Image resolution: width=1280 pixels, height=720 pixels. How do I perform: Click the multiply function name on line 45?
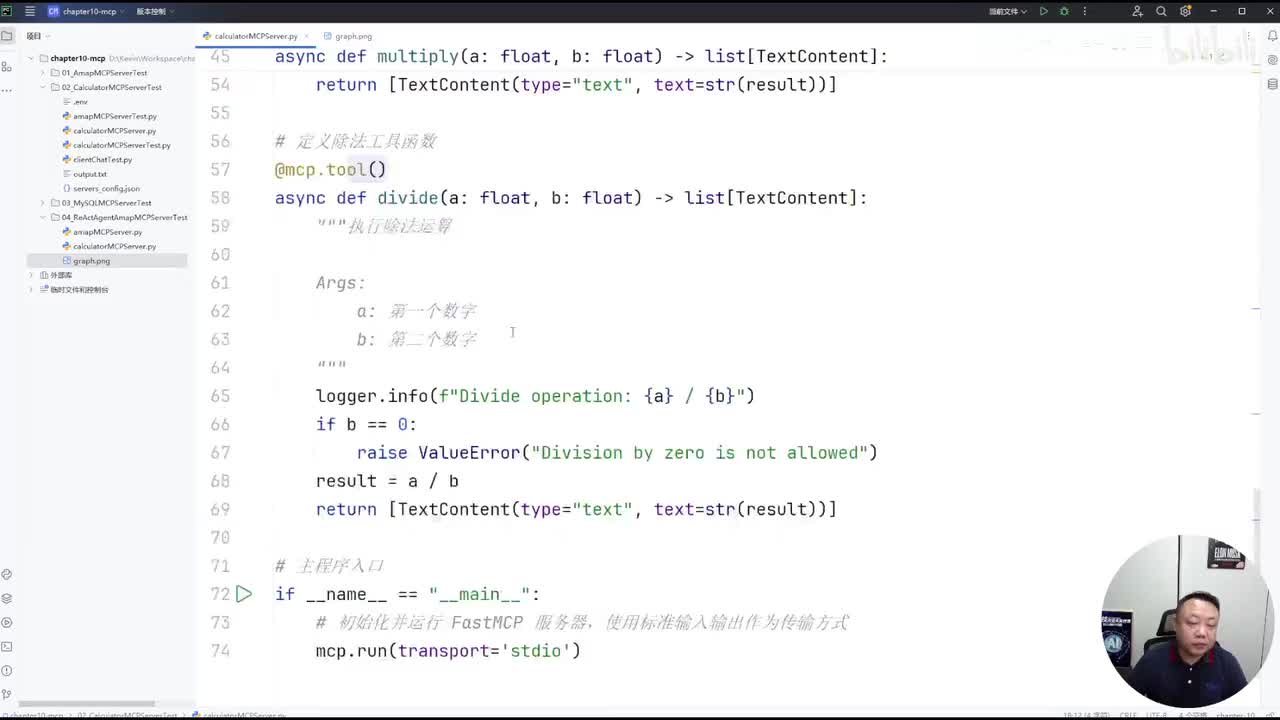click(x=418, y=57)
